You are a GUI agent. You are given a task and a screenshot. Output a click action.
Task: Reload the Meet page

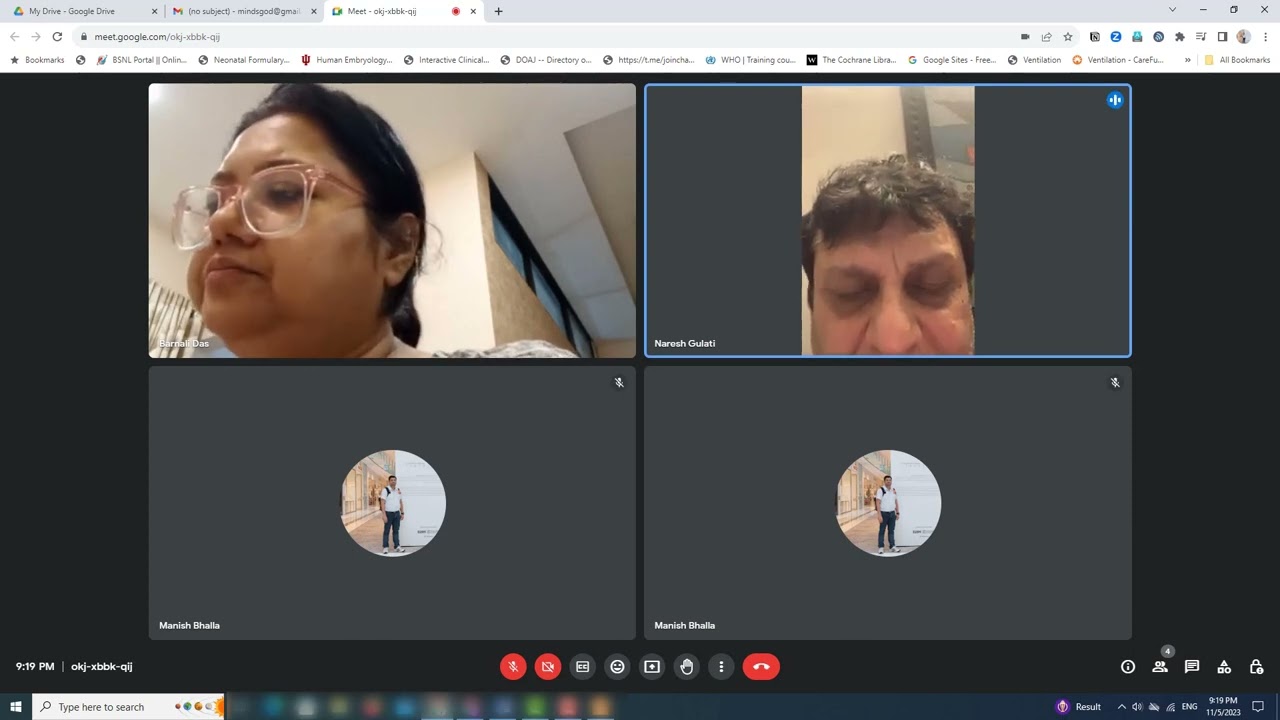pyautogui.click(x=57, y=36)
